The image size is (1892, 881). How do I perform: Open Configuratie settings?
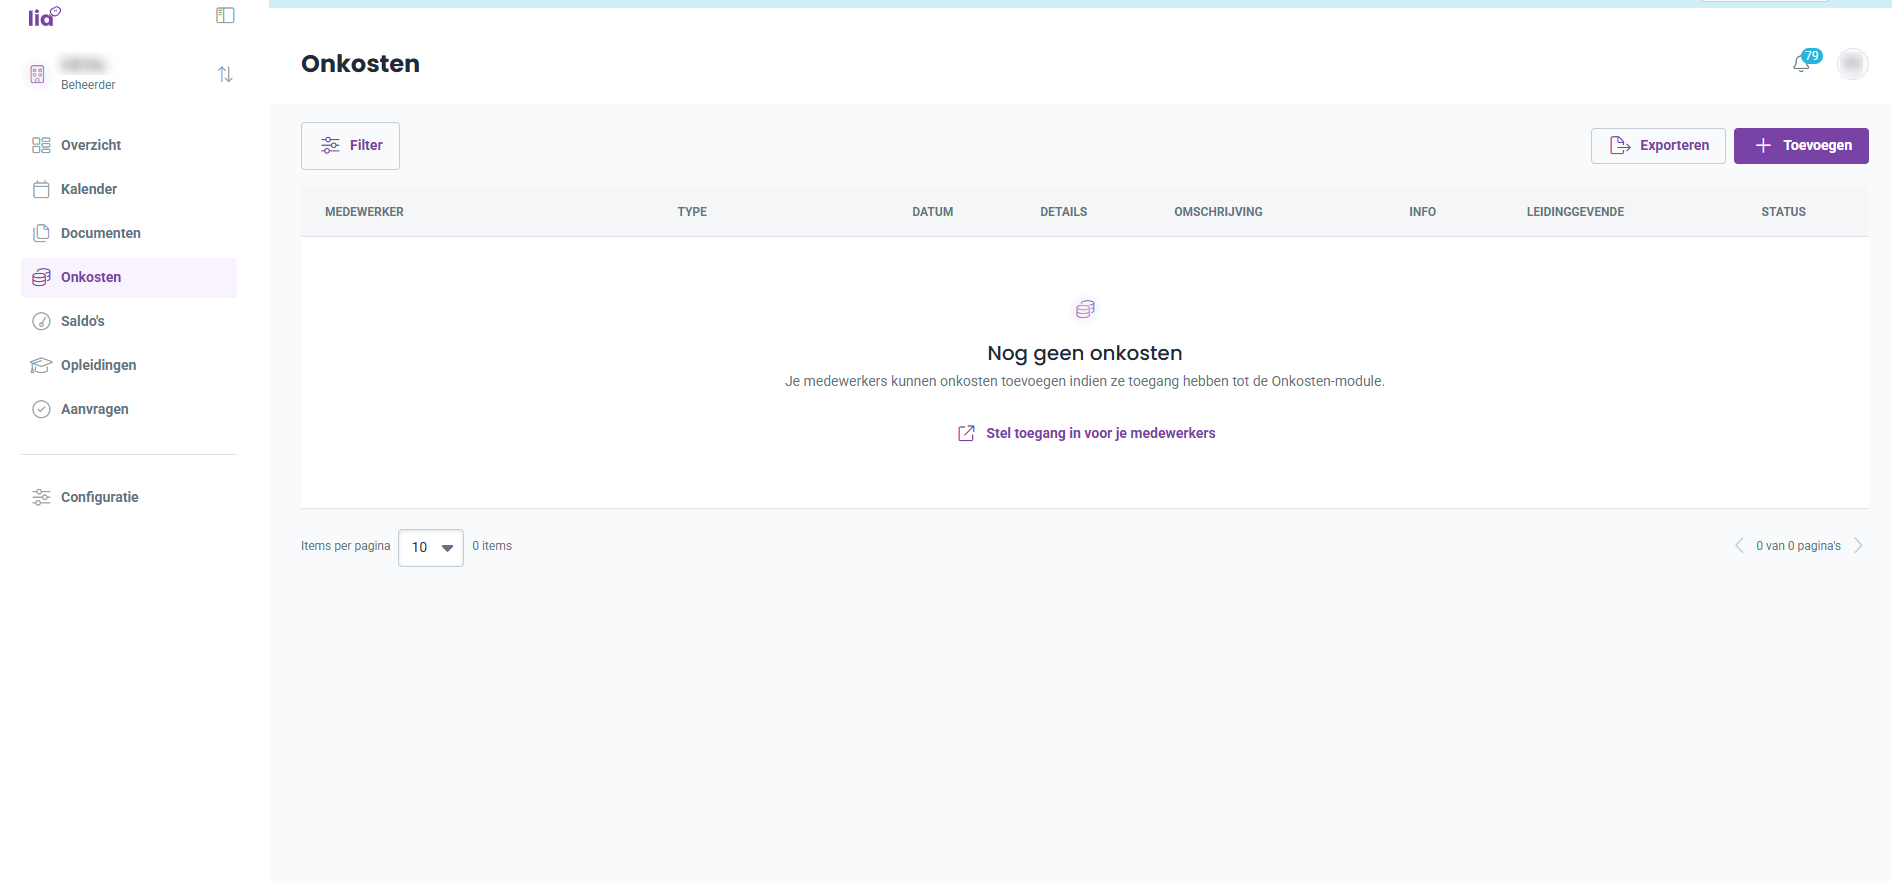pyautogui.click(x=129, y=497)
